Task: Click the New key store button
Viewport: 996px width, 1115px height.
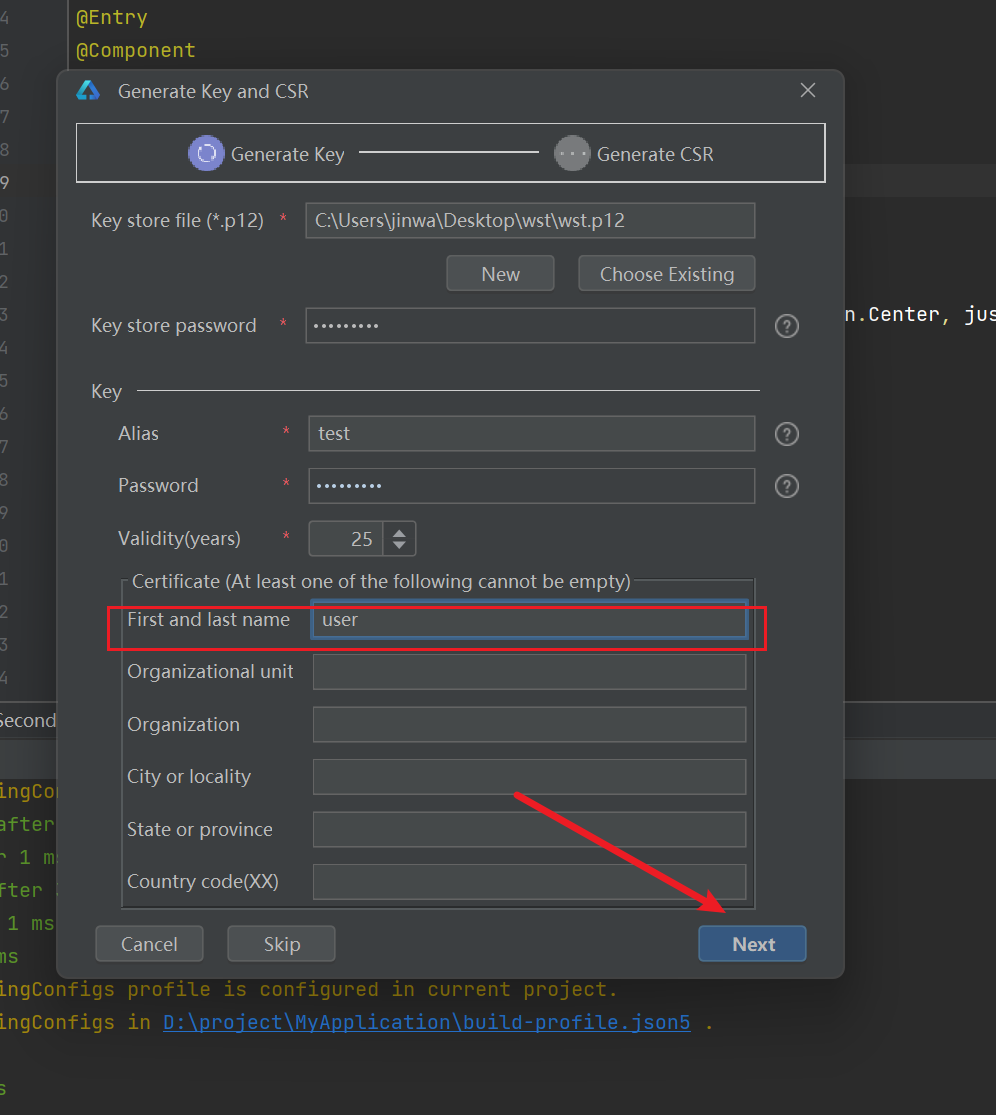Action: [500, 274]
